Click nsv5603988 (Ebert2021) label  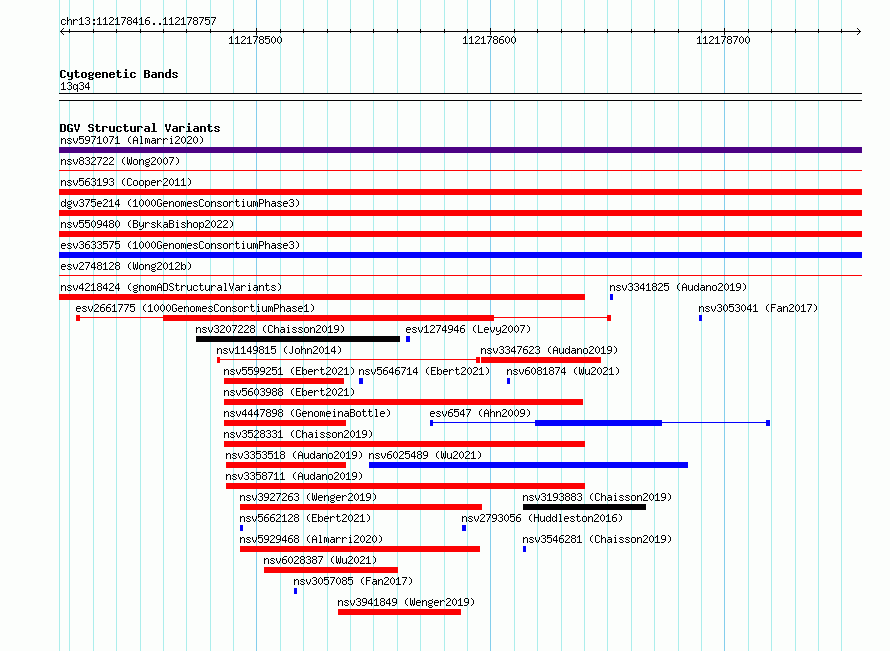(x=289, y=392)
